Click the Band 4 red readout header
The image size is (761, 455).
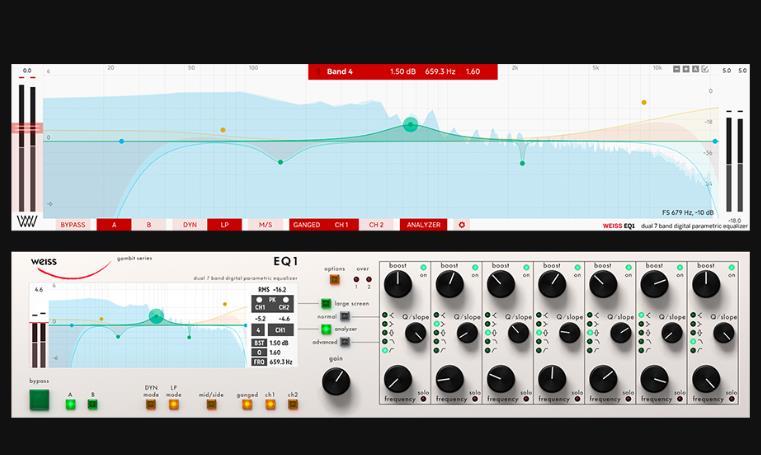403,71
